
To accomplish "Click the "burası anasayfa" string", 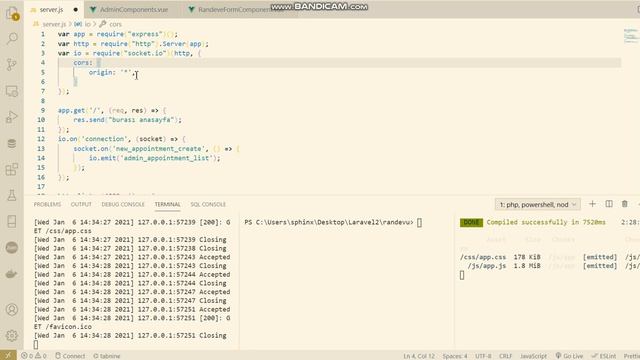I will 141,120.
